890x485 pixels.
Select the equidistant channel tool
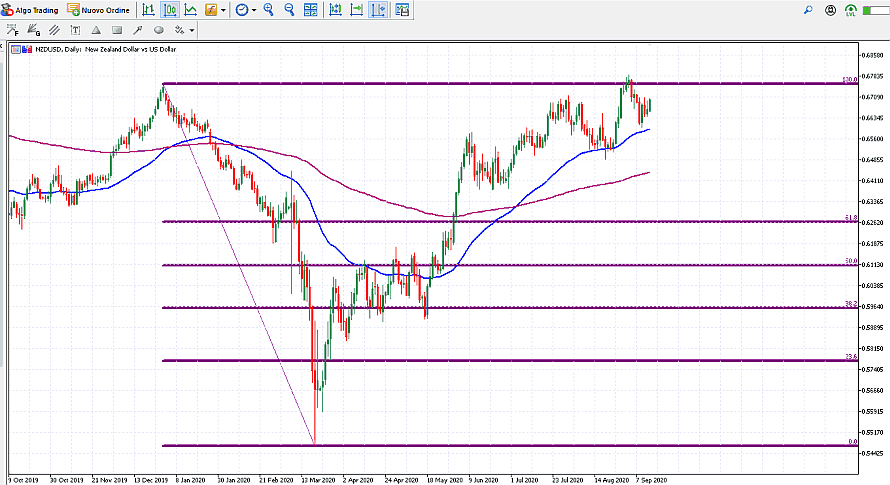54,30
